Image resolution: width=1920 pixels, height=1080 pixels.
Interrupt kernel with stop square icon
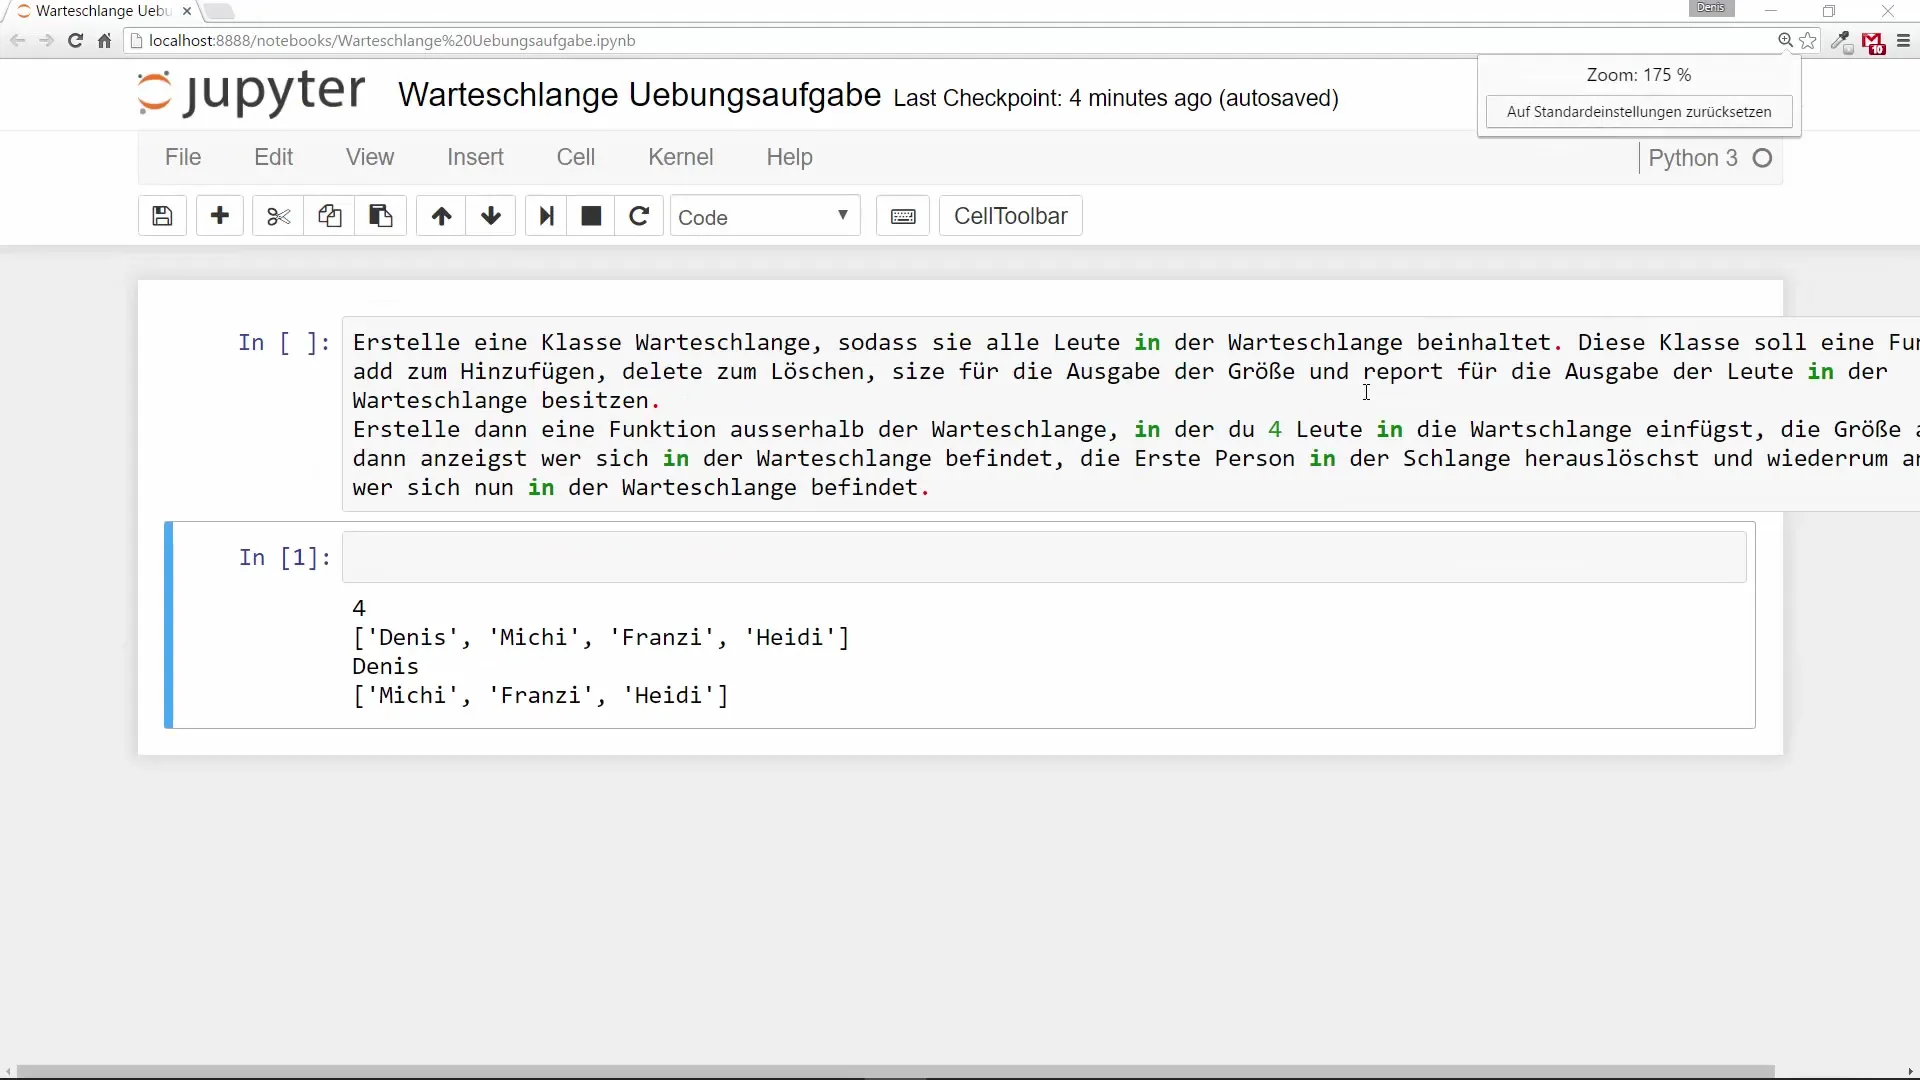[591, 216]
